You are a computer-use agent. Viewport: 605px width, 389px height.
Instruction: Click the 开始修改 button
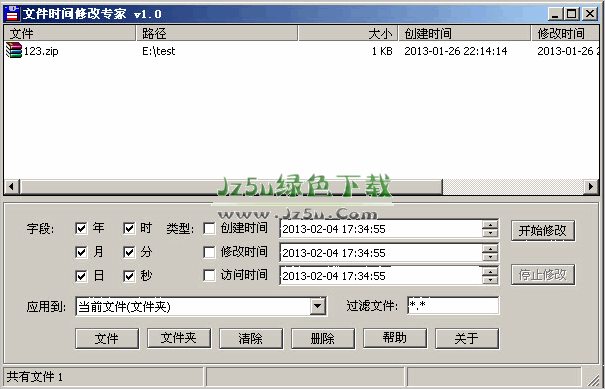(543, 231)
